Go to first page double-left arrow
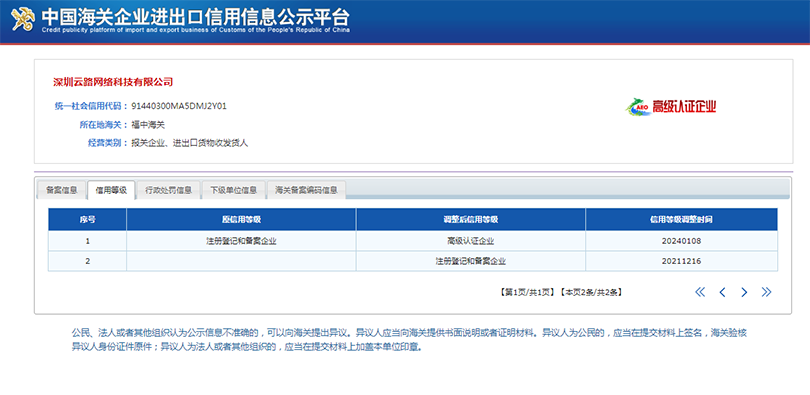810x395 pixels. 700,292
